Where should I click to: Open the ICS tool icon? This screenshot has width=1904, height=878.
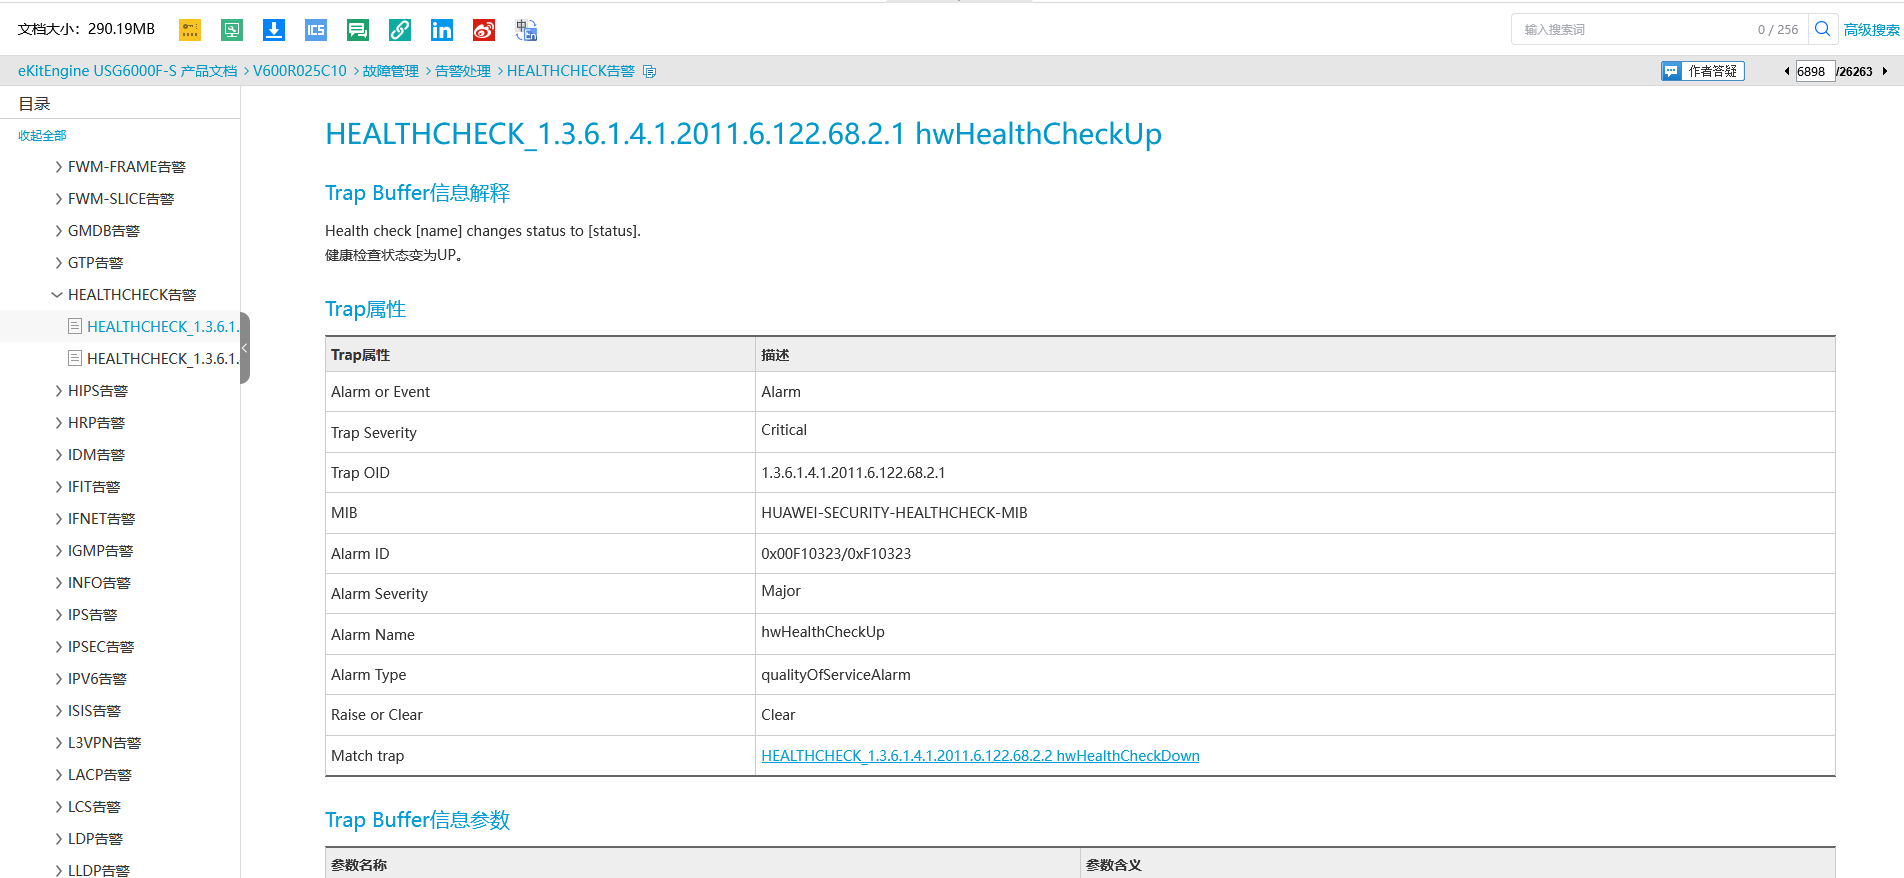point(316,30)
